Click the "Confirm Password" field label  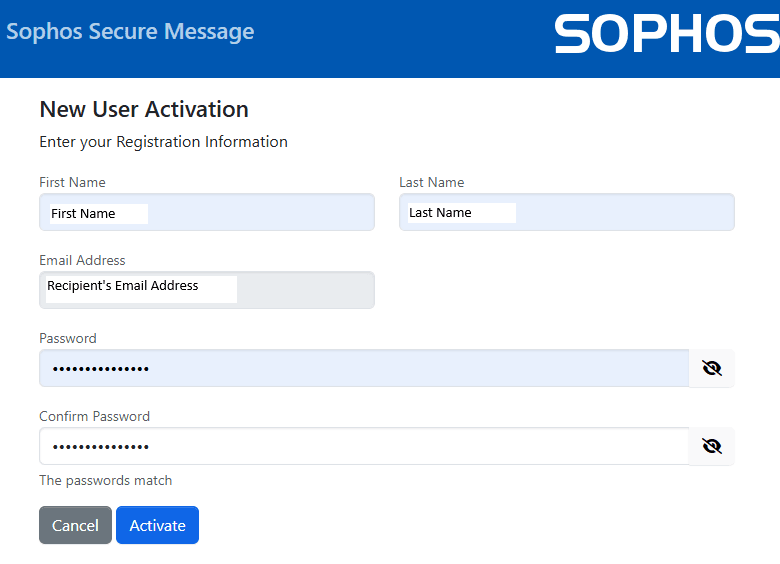point(94,416)
